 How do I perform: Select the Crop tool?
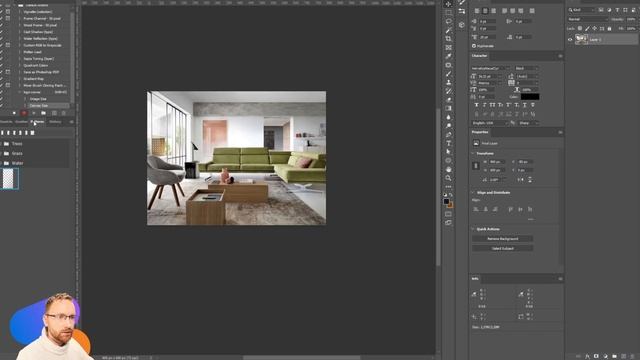pos(448,39)
